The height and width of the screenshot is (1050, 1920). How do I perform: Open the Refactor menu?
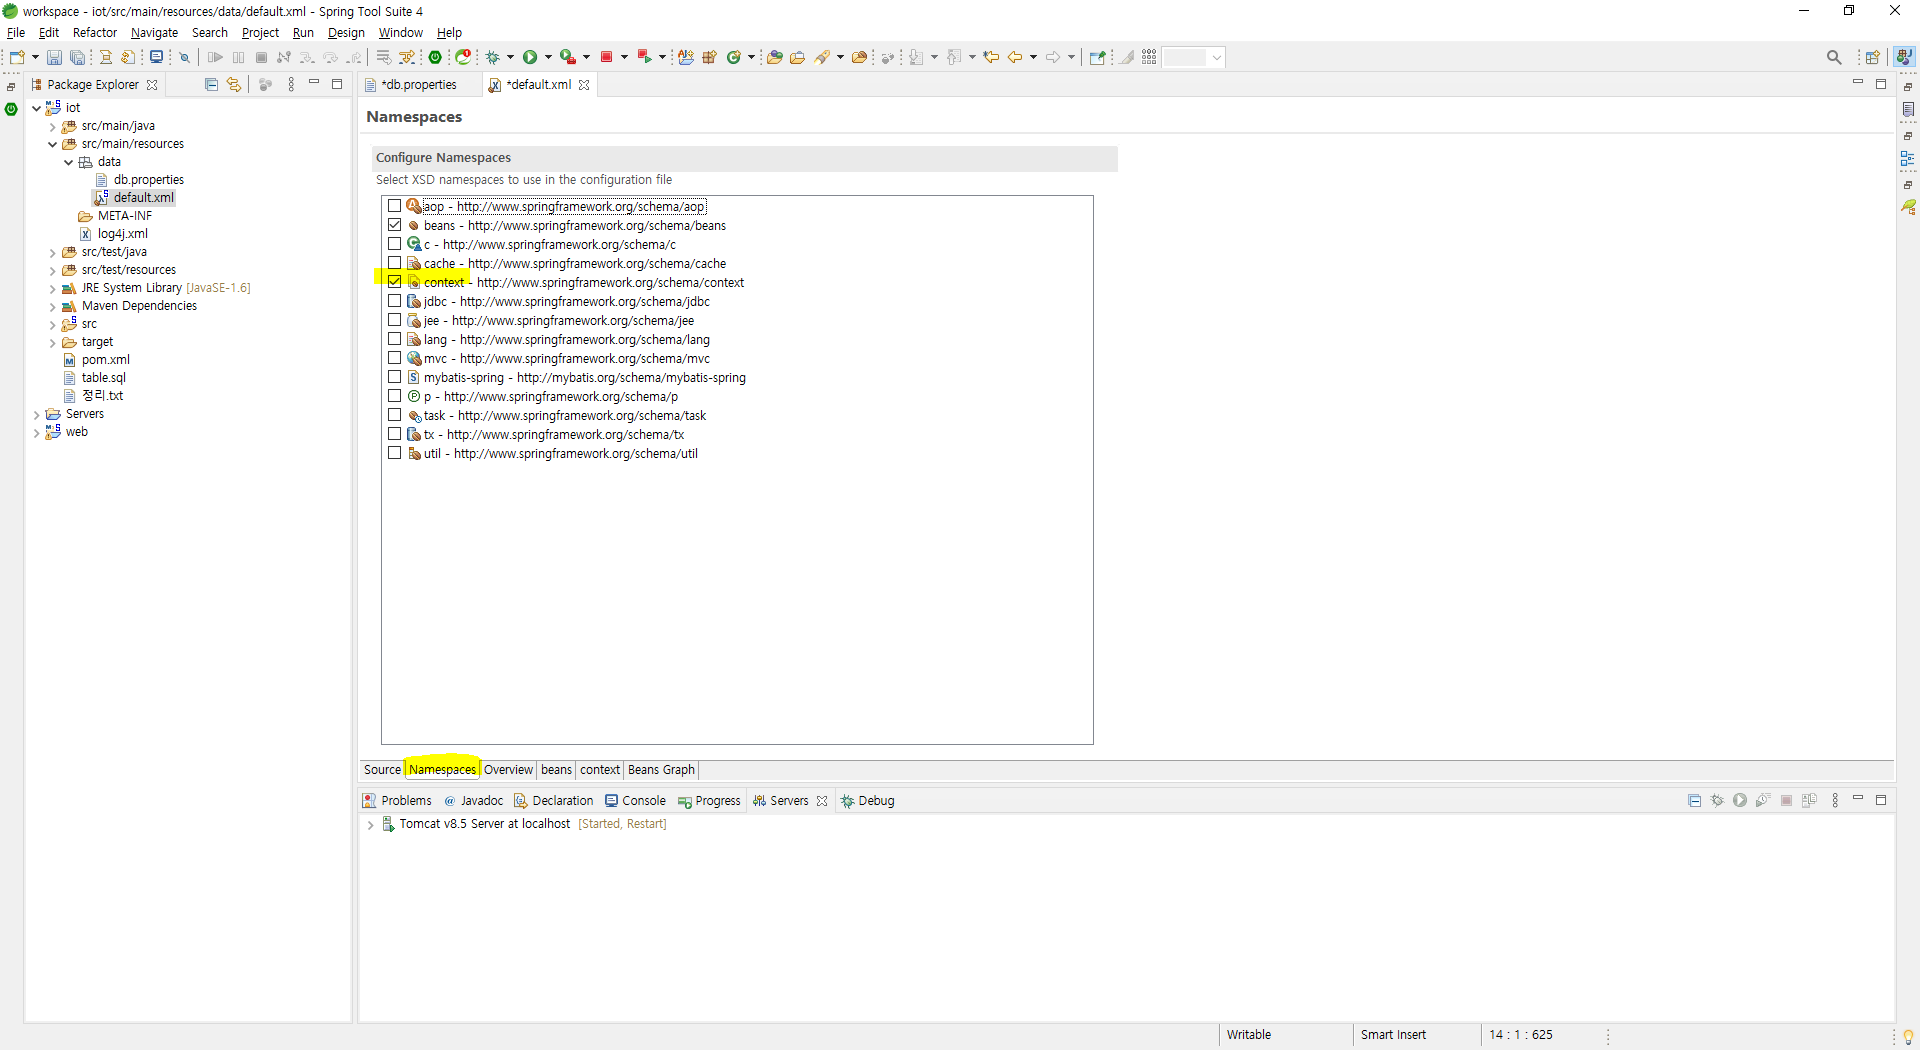pyautogui.click(x=95, y=33)
